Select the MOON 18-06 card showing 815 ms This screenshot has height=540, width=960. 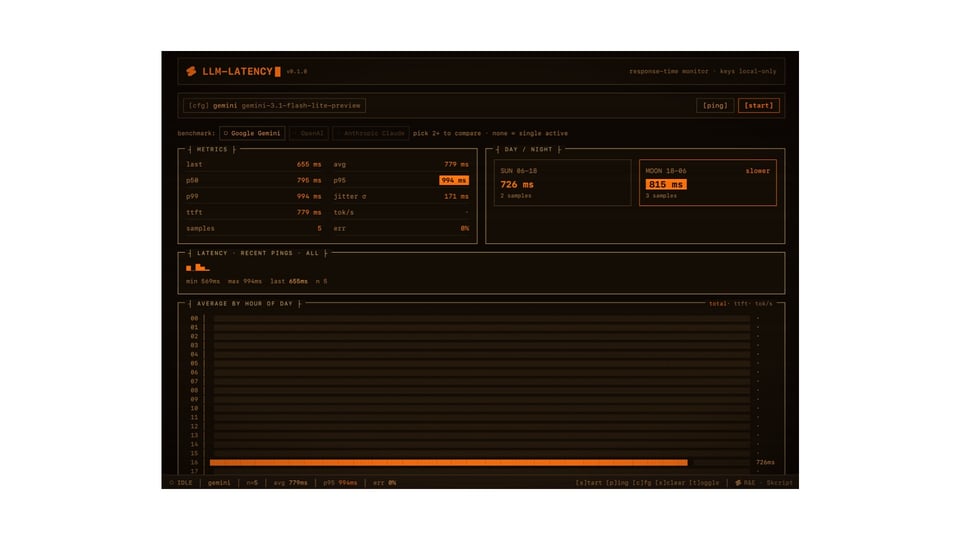[708, 182]
